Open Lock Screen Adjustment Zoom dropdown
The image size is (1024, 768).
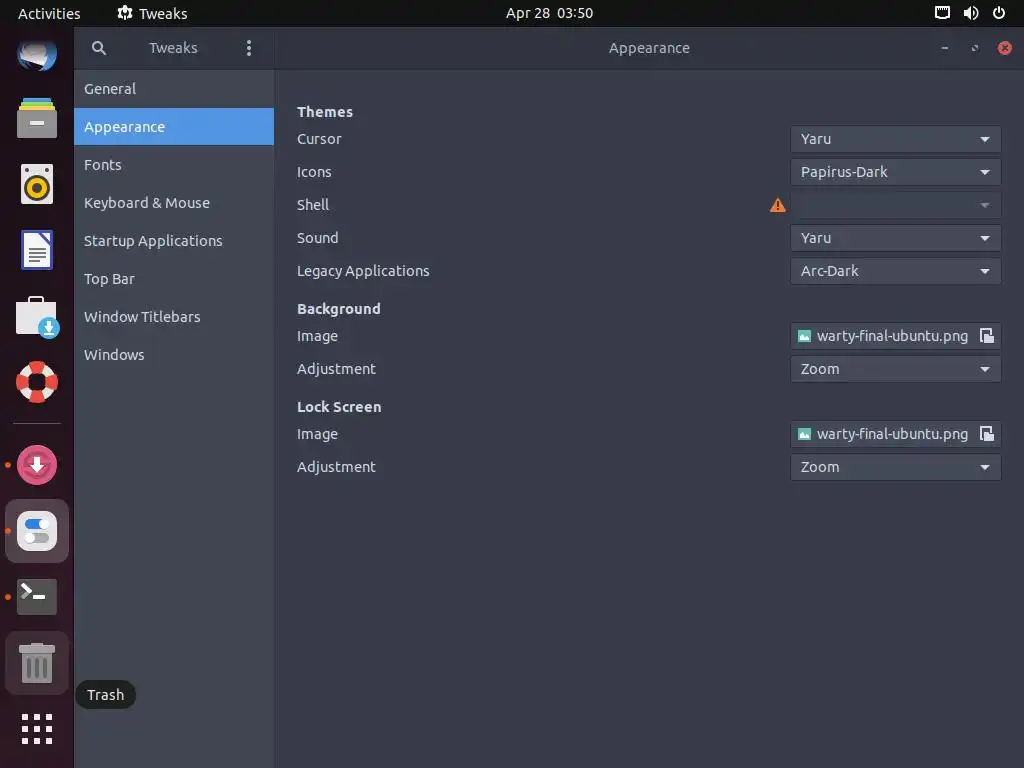click(895, 467)
